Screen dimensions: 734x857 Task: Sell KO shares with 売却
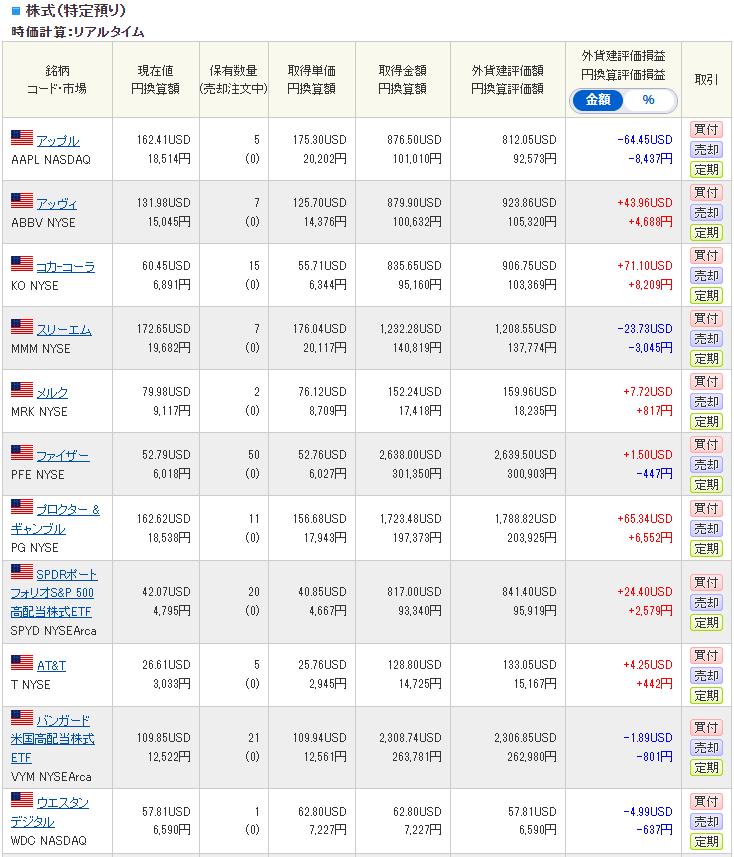[706, 275]
